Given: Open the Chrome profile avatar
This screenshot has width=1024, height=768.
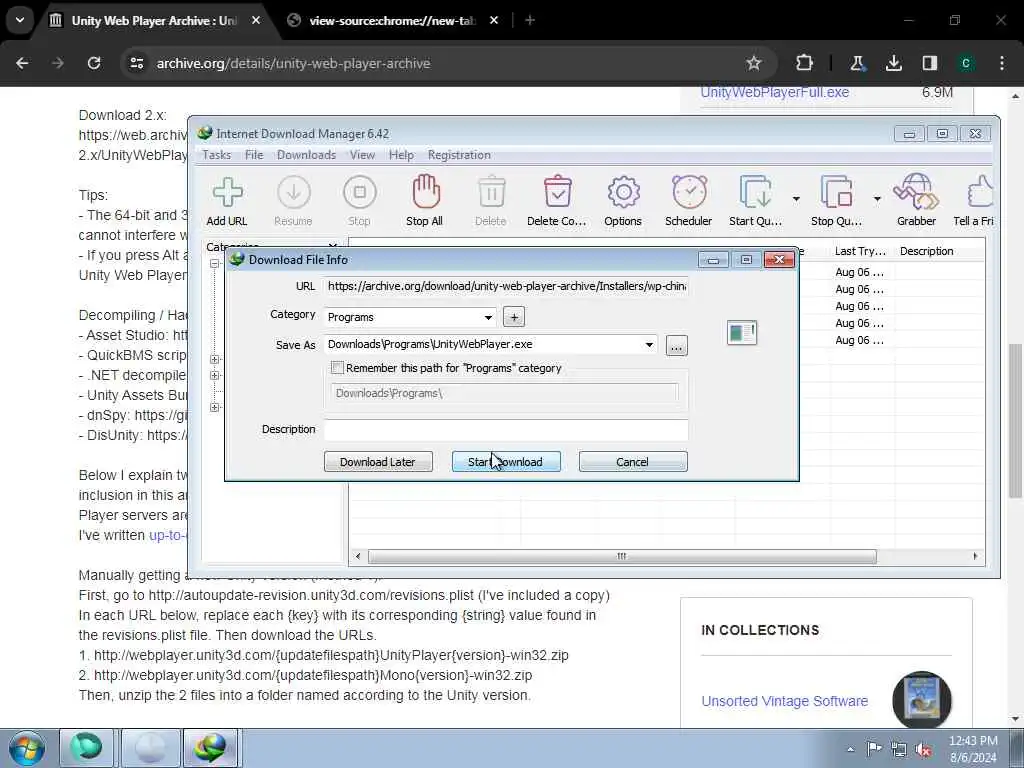Looking at the screenshot, I should 965,63.
